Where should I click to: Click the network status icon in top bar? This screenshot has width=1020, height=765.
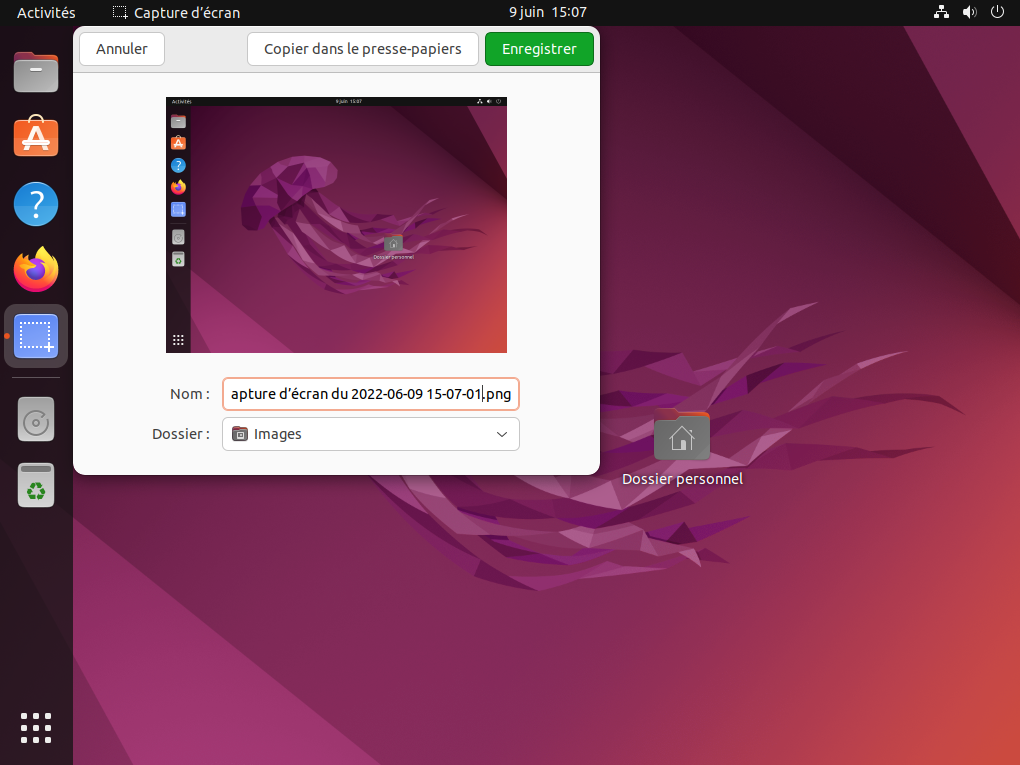coord(941,12)
